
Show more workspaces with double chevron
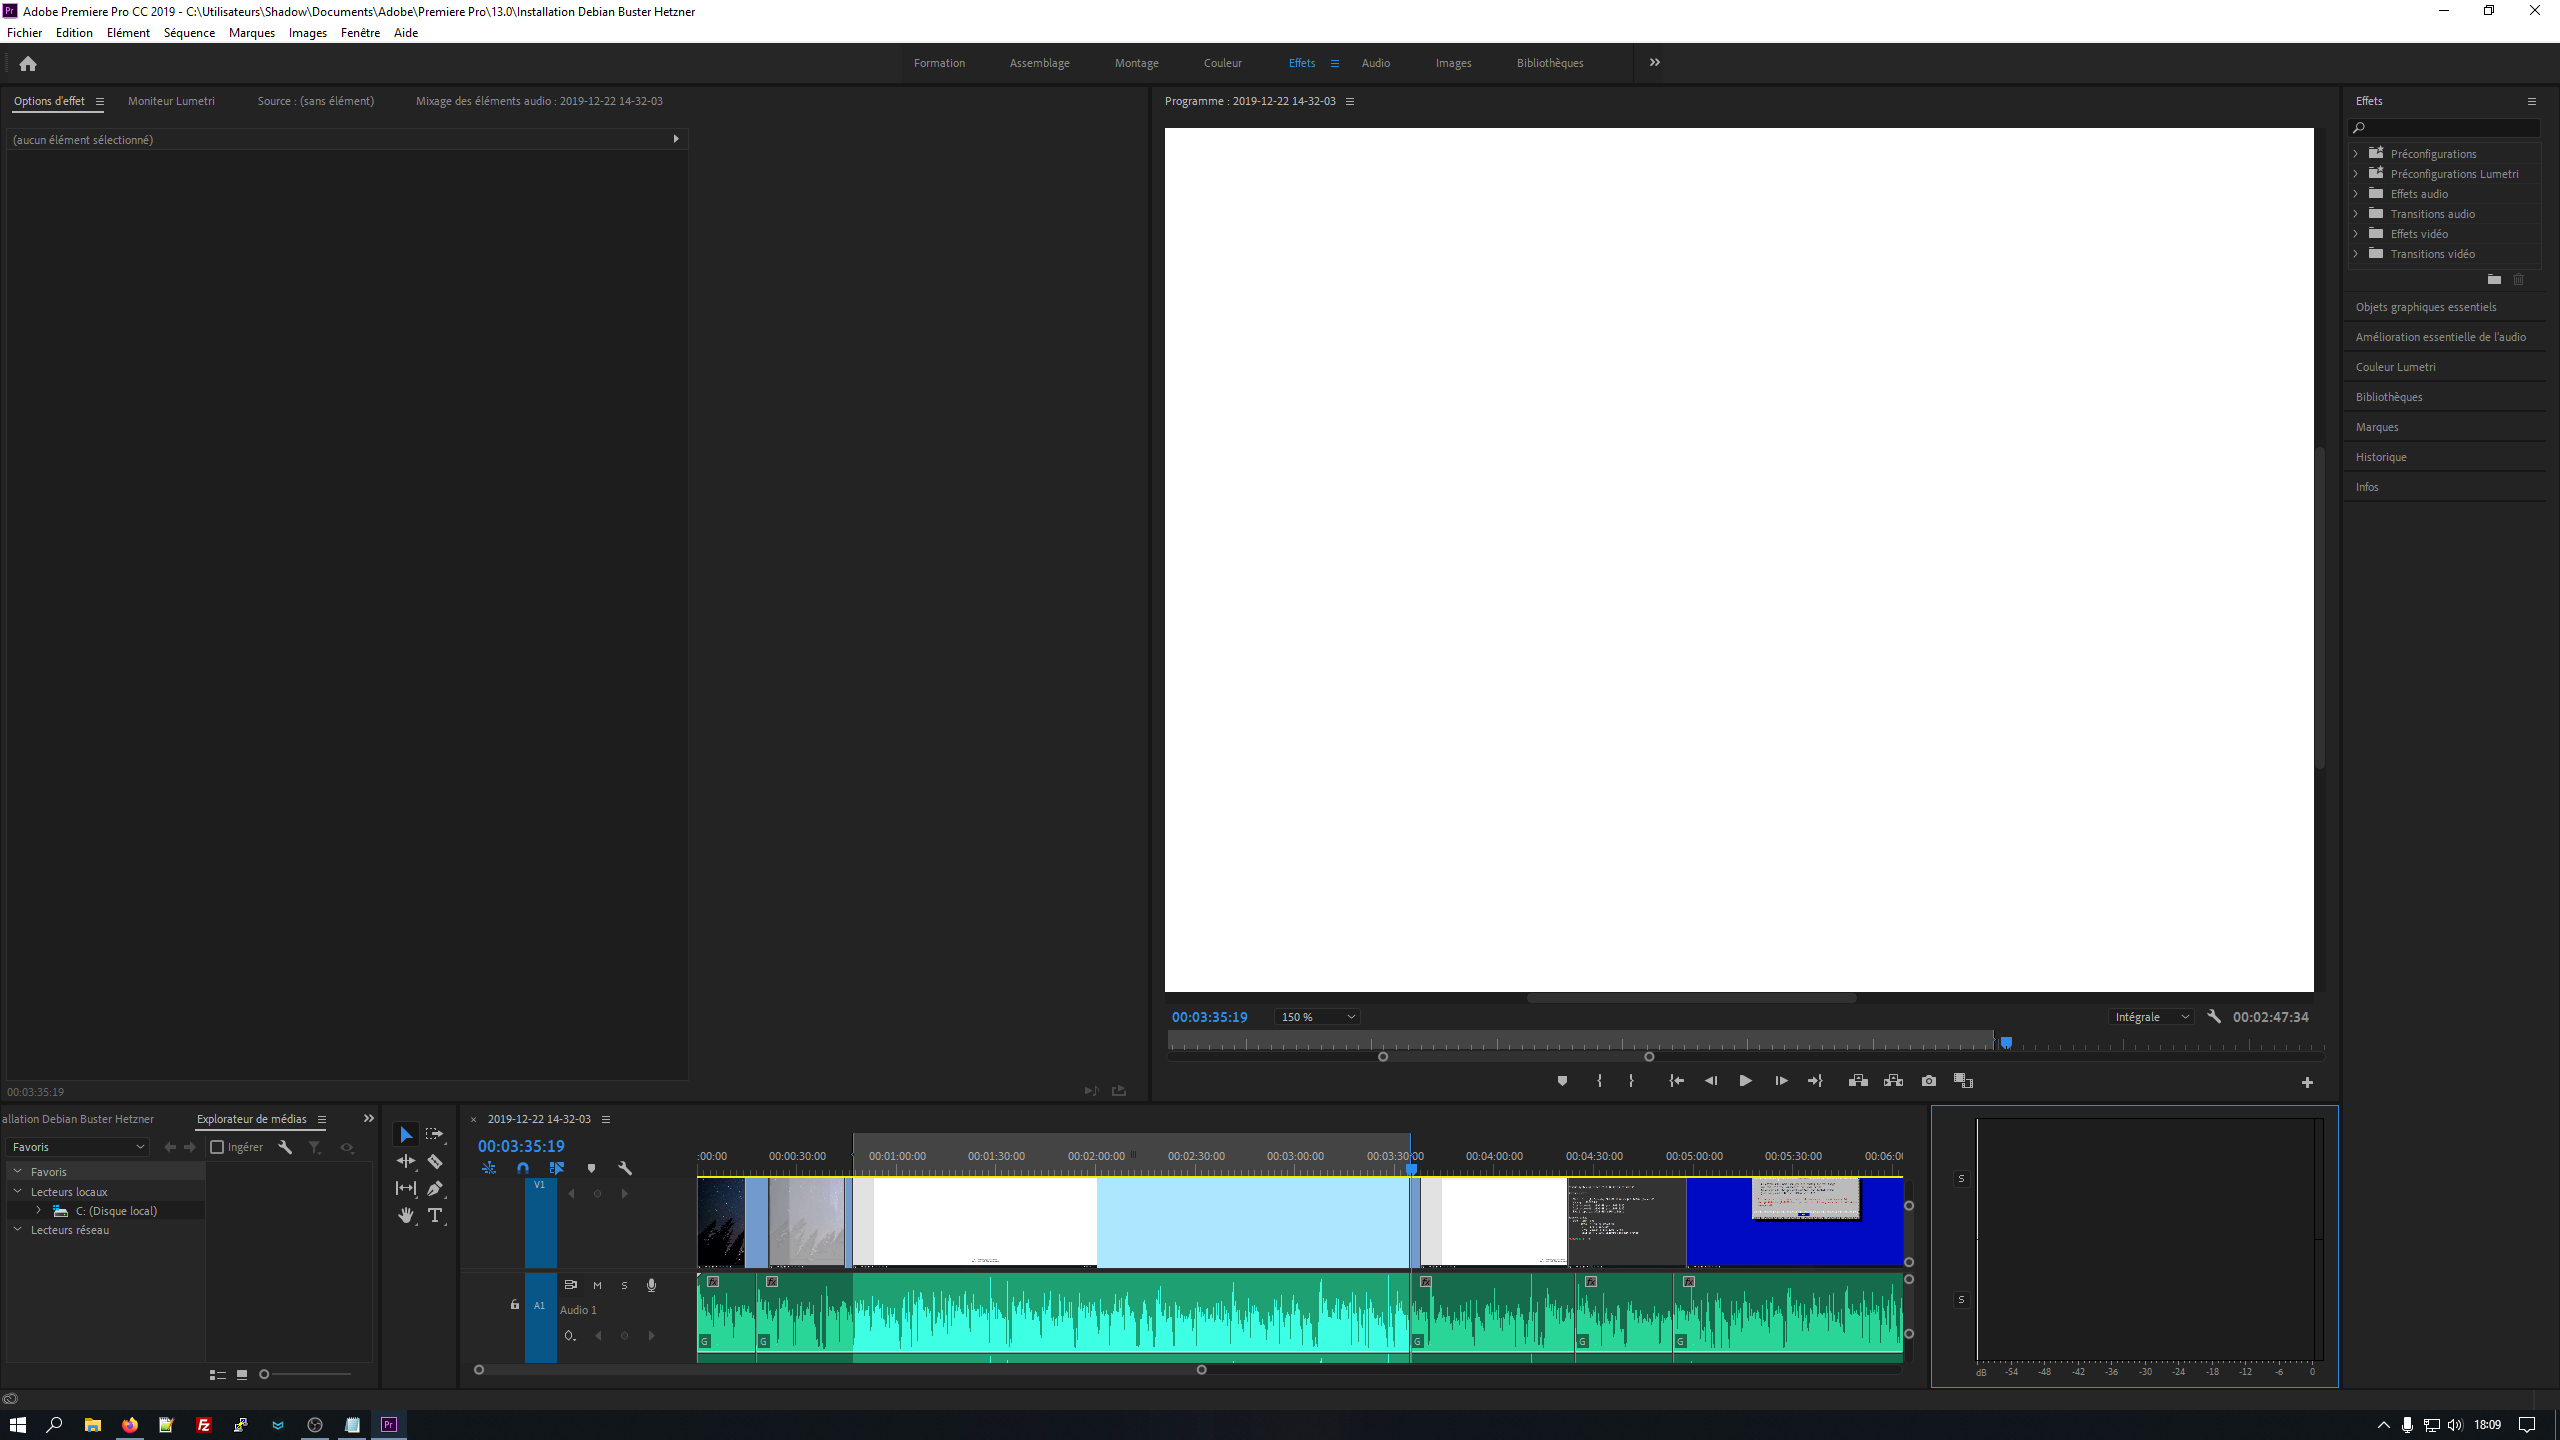[x=1654, y=62]
